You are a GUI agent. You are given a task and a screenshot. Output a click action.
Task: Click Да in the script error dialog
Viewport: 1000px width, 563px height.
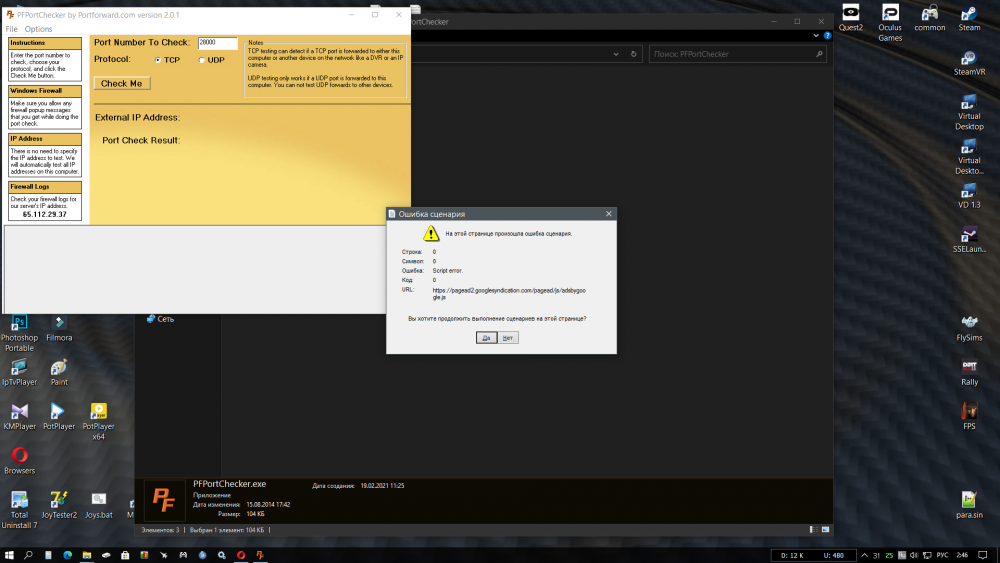pos(486,338)
